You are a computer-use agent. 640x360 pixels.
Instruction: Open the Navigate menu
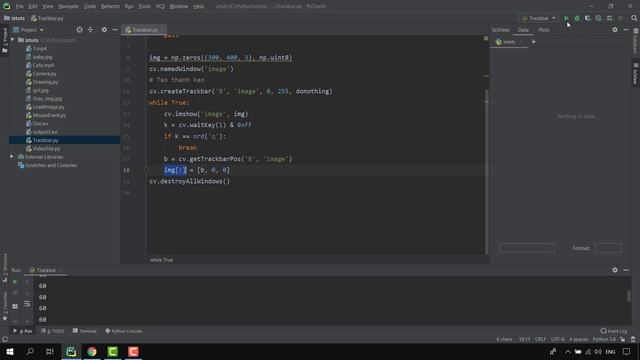(68, 7)
